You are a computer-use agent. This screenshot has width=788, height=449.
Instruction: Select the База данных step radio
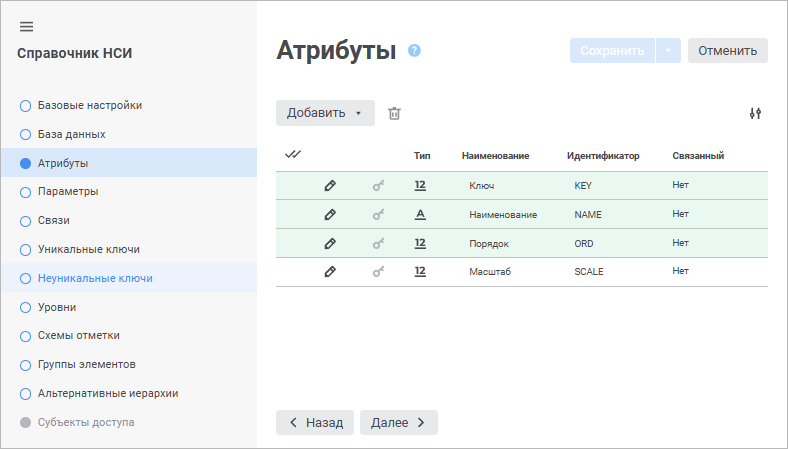click(x=26, y=134)
